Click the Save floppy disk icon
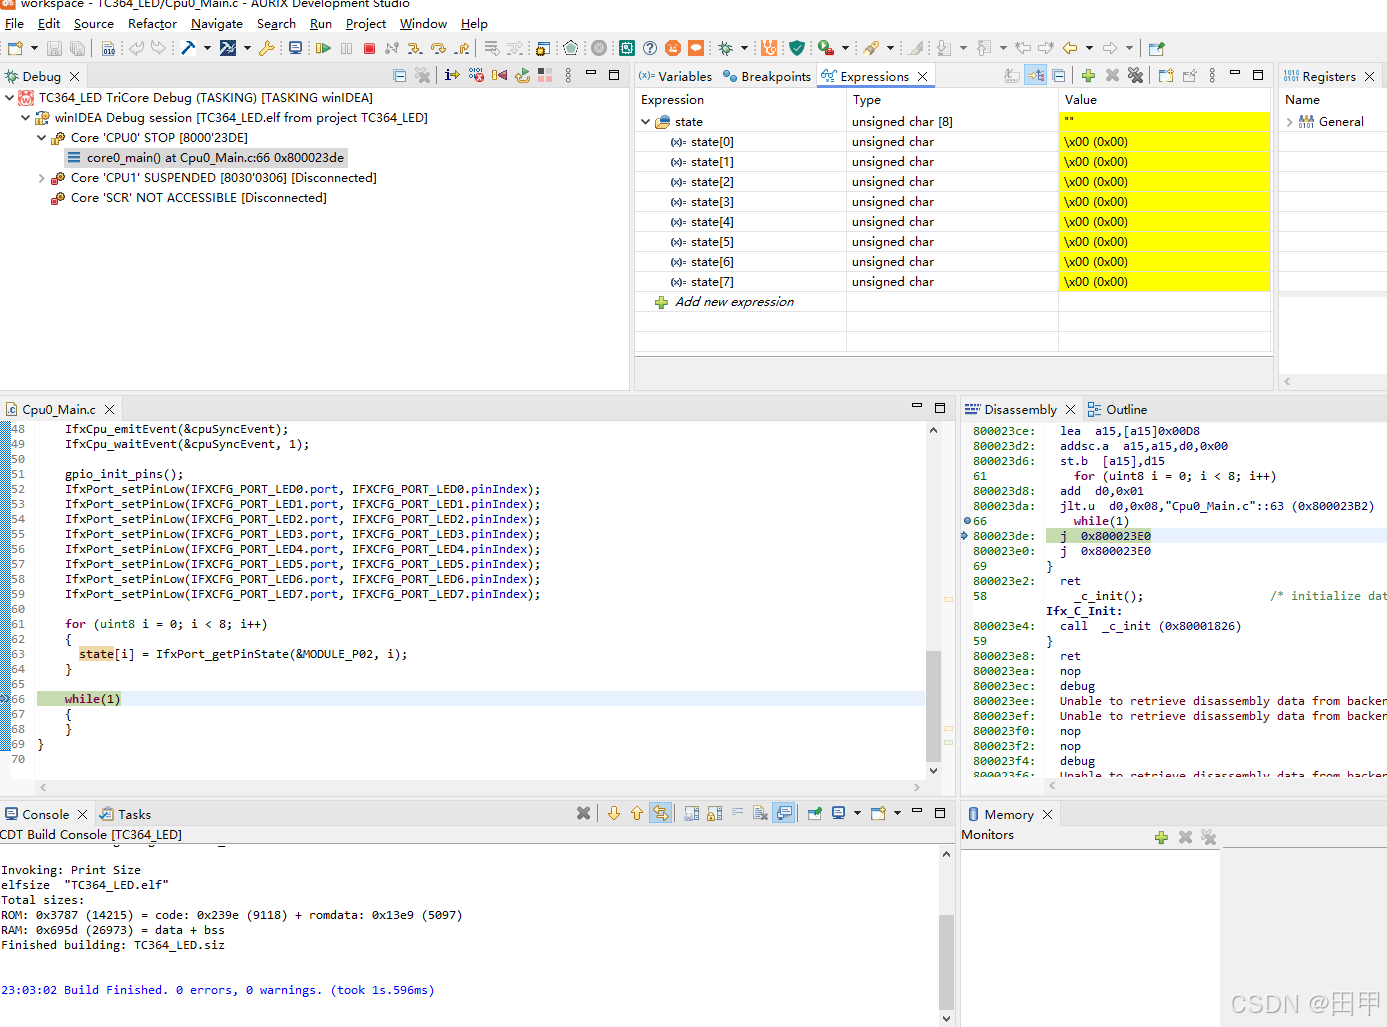1387x1027 pixels. (54, 48)
